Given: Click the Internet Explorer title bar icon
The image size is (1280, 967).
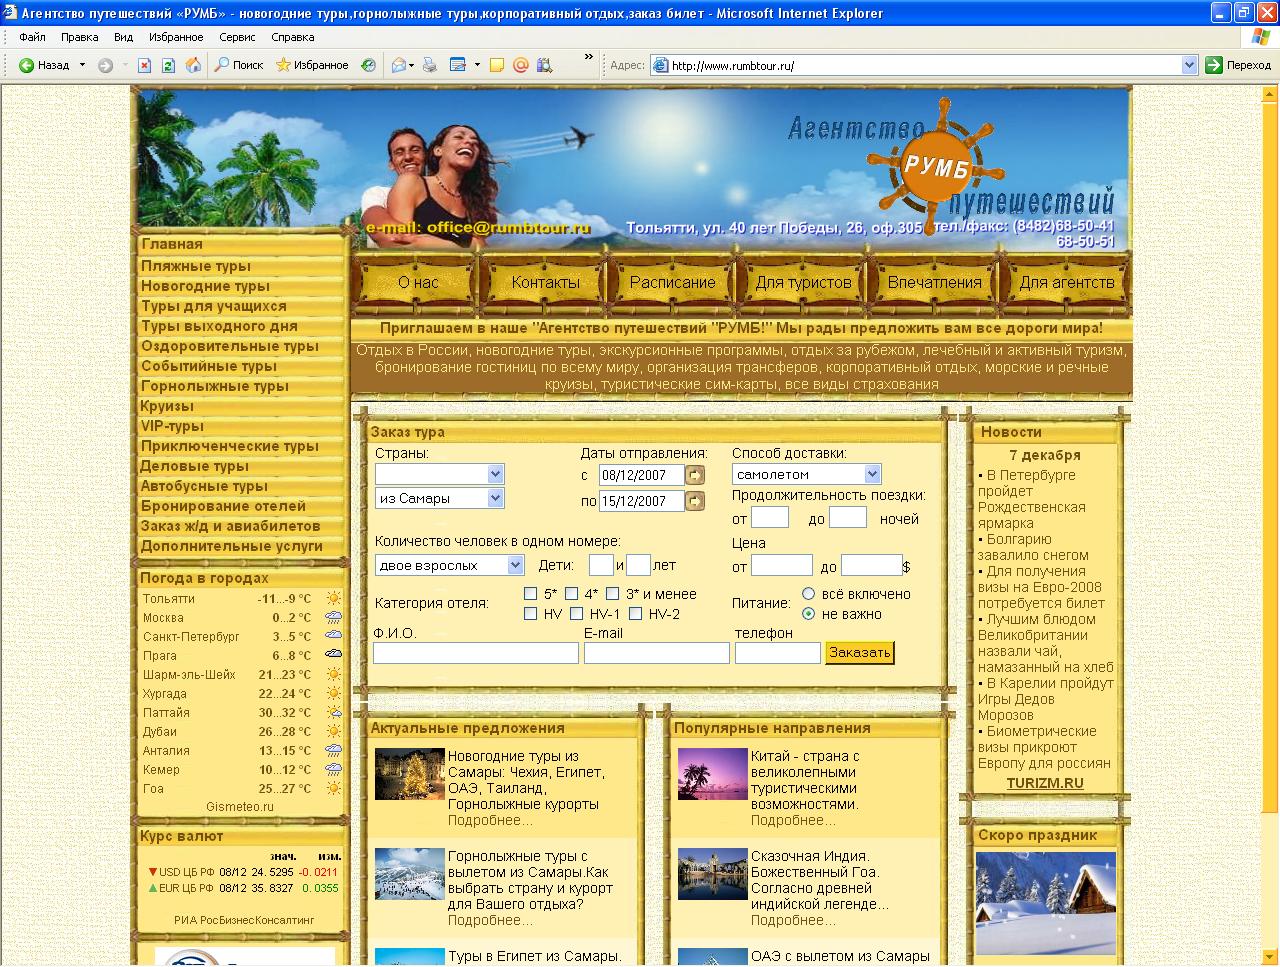Looking at the screenshot, I should point(11,13).
